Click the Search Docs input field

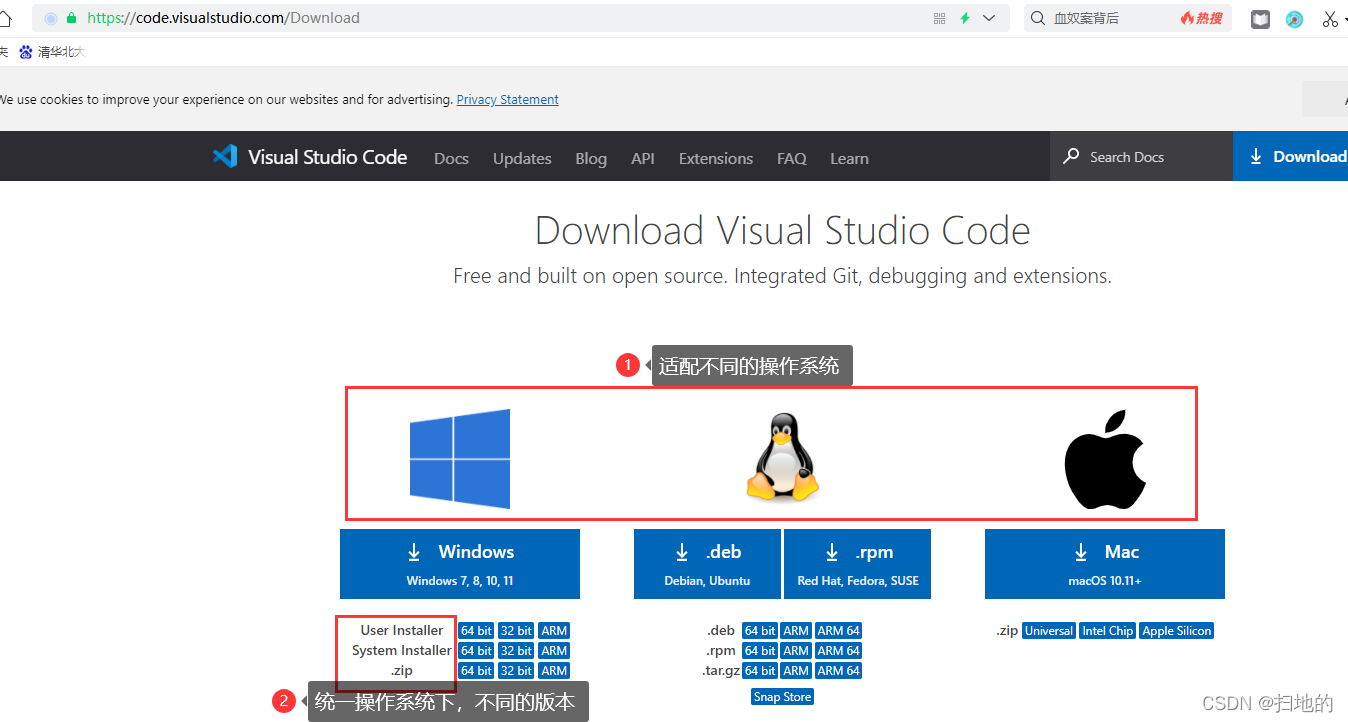(1141, 156)
